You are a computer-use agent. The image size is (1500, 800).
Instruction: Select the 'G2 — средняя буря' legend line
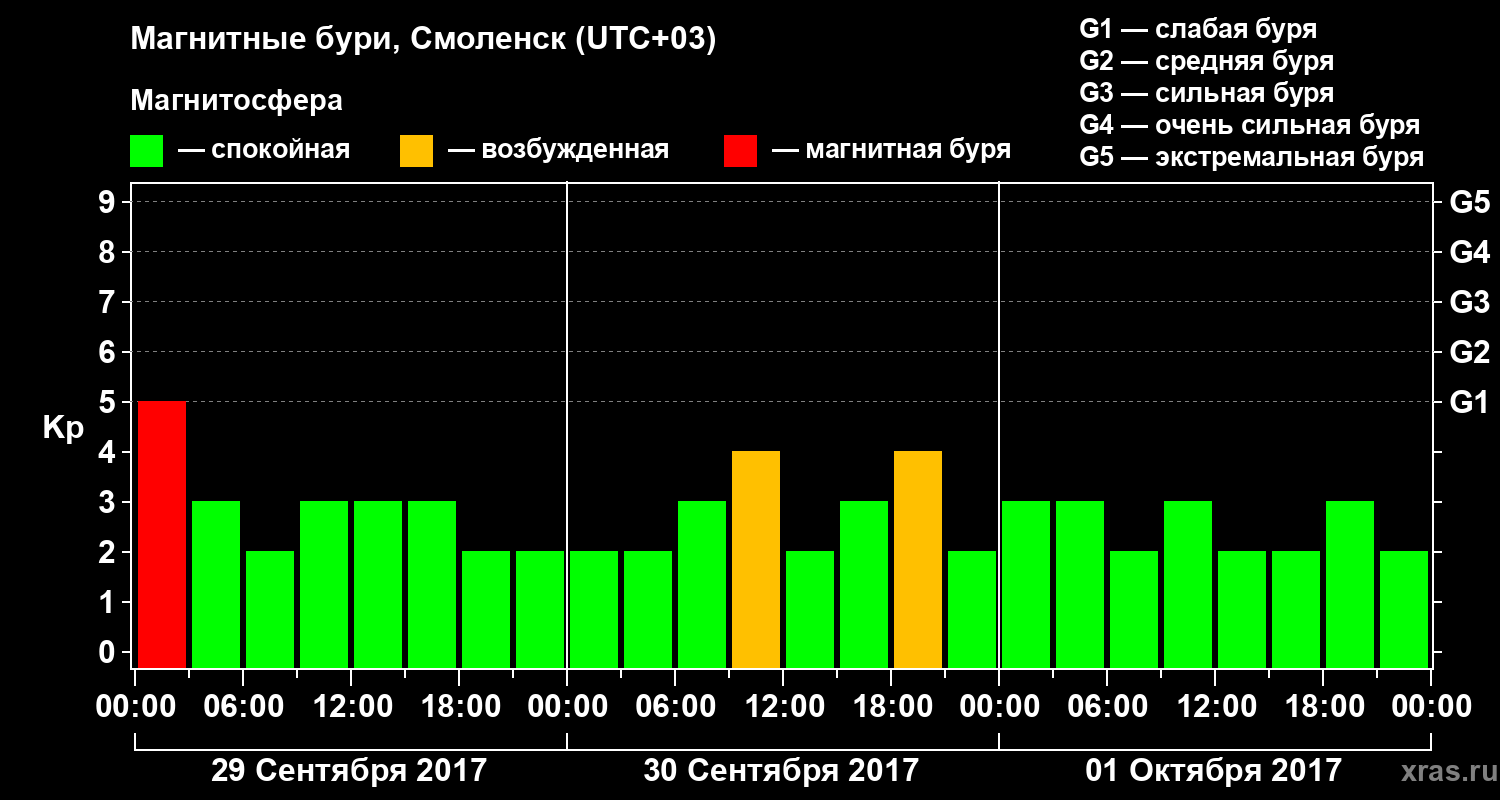[1207, 61]
